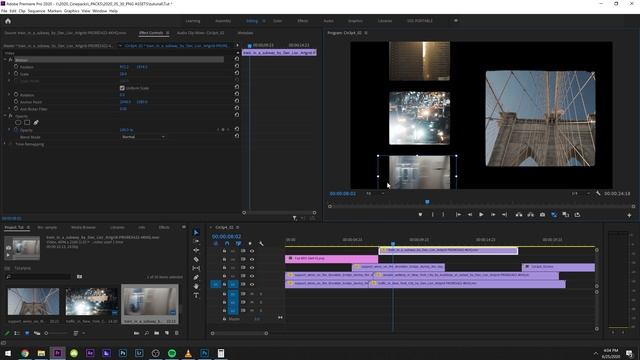Create a 4-point polygon mask under Opacity

(27, 122)
